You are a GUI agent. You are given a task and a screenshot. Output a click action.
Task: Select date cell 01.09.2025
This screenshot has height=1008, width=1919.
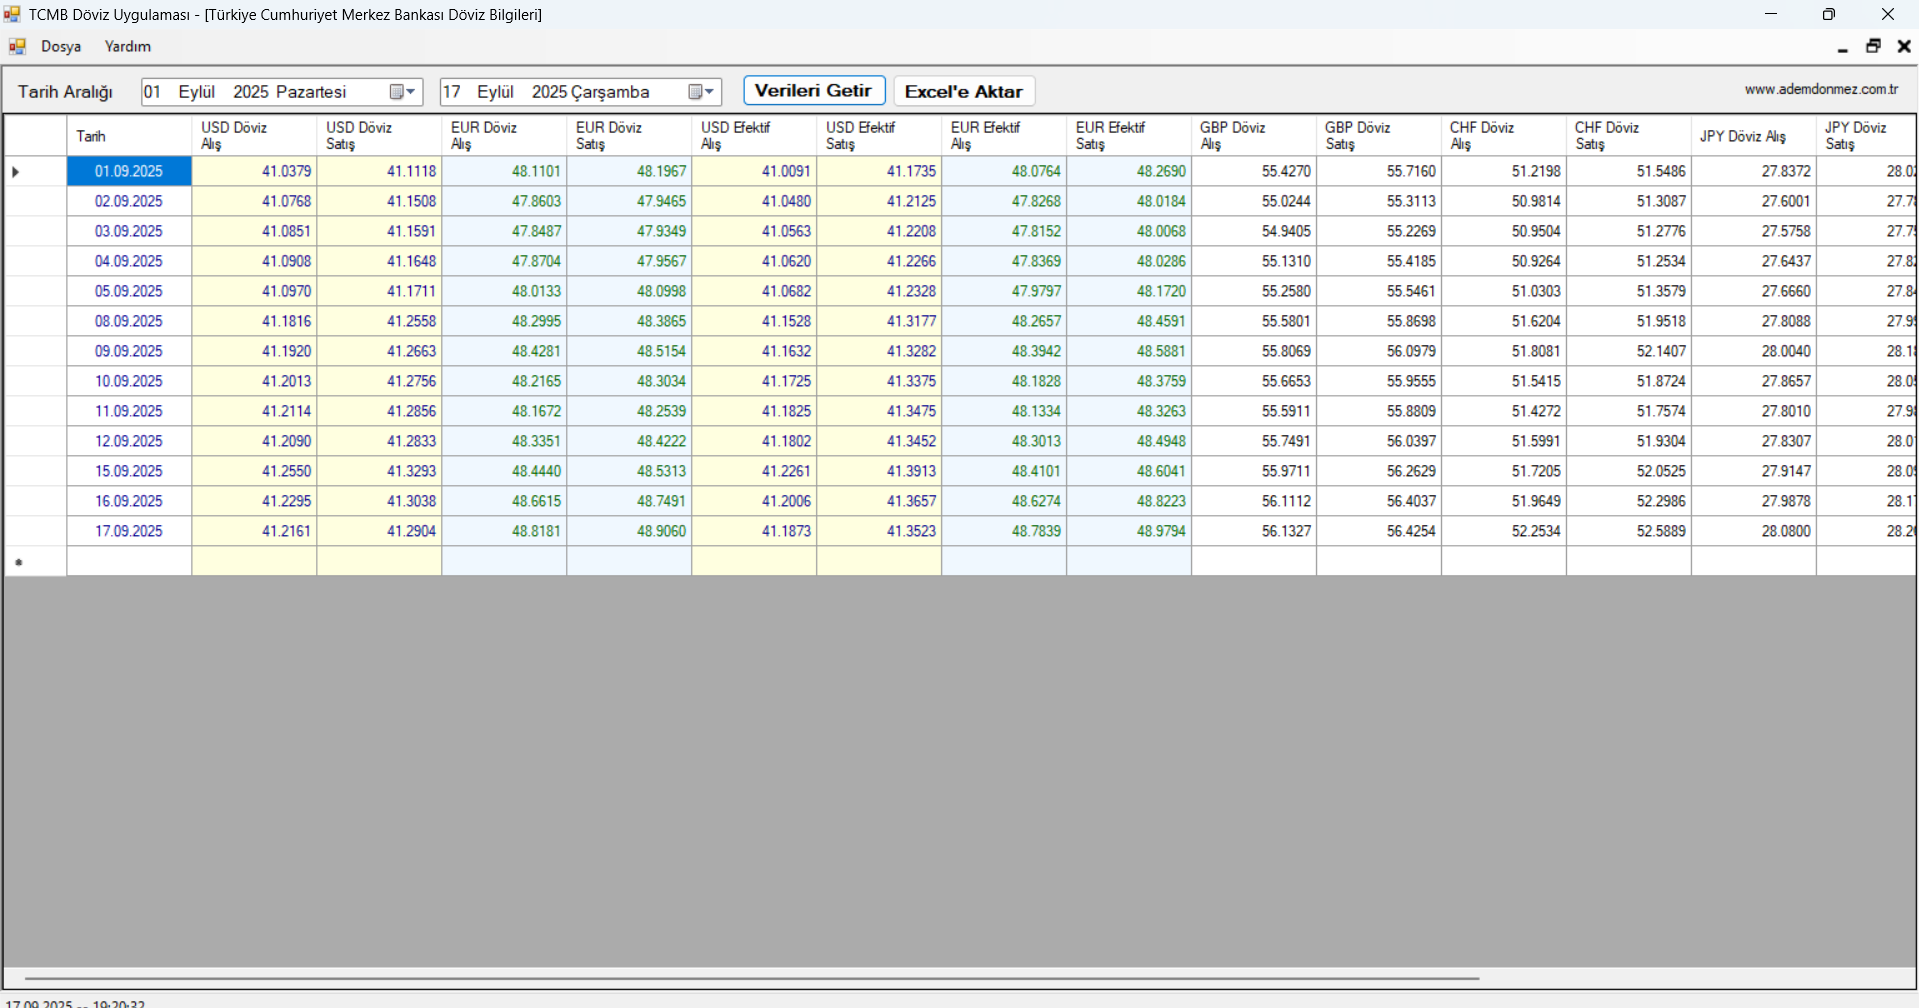pos(129,171)
